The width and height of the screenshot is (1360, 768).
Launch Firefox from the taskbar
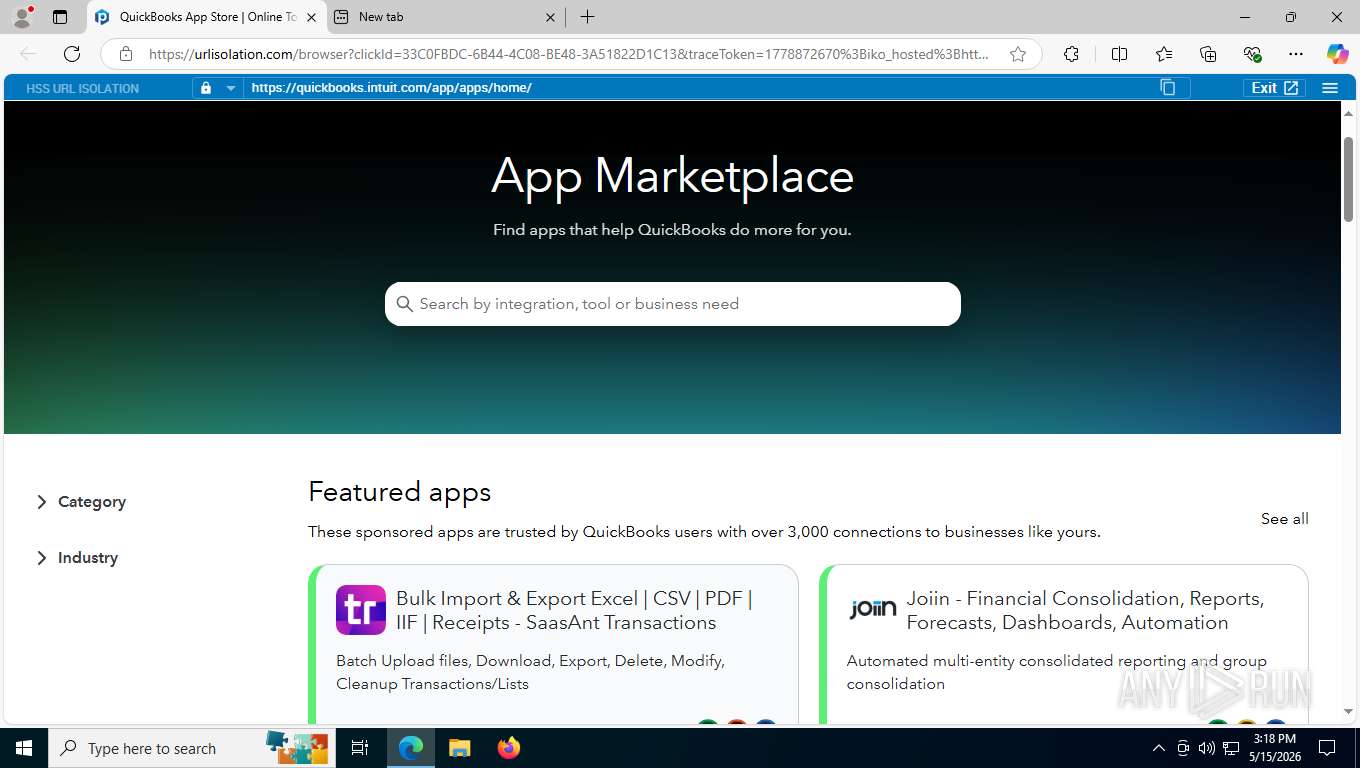pyautogui.click(x=509, y=748)
